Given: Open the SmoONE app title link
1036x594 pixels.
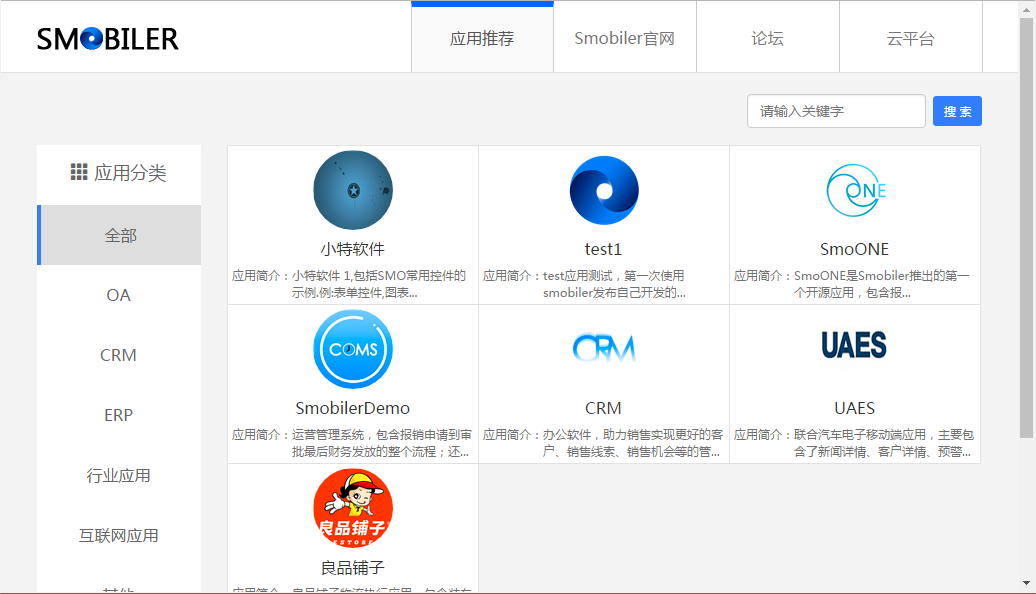Looking at the screenshot, I should point(854,249).
